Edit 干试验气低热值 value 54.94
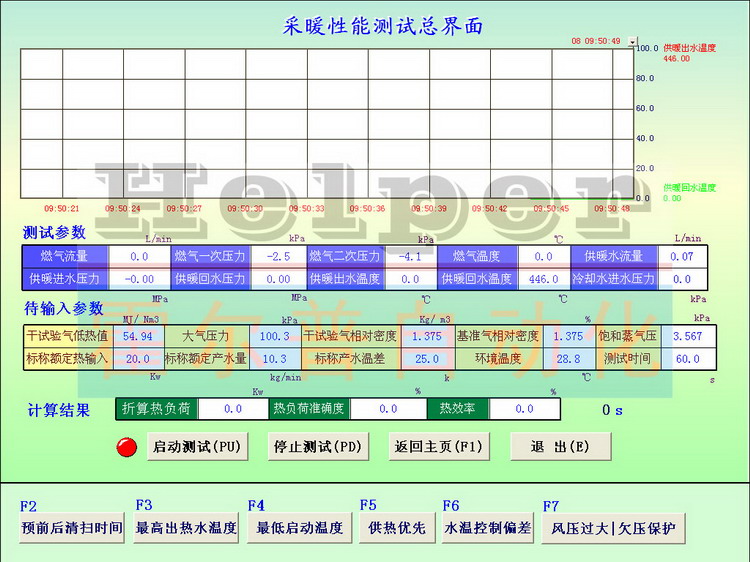This screenshot has width=750, height=562. tap(138, 336)
